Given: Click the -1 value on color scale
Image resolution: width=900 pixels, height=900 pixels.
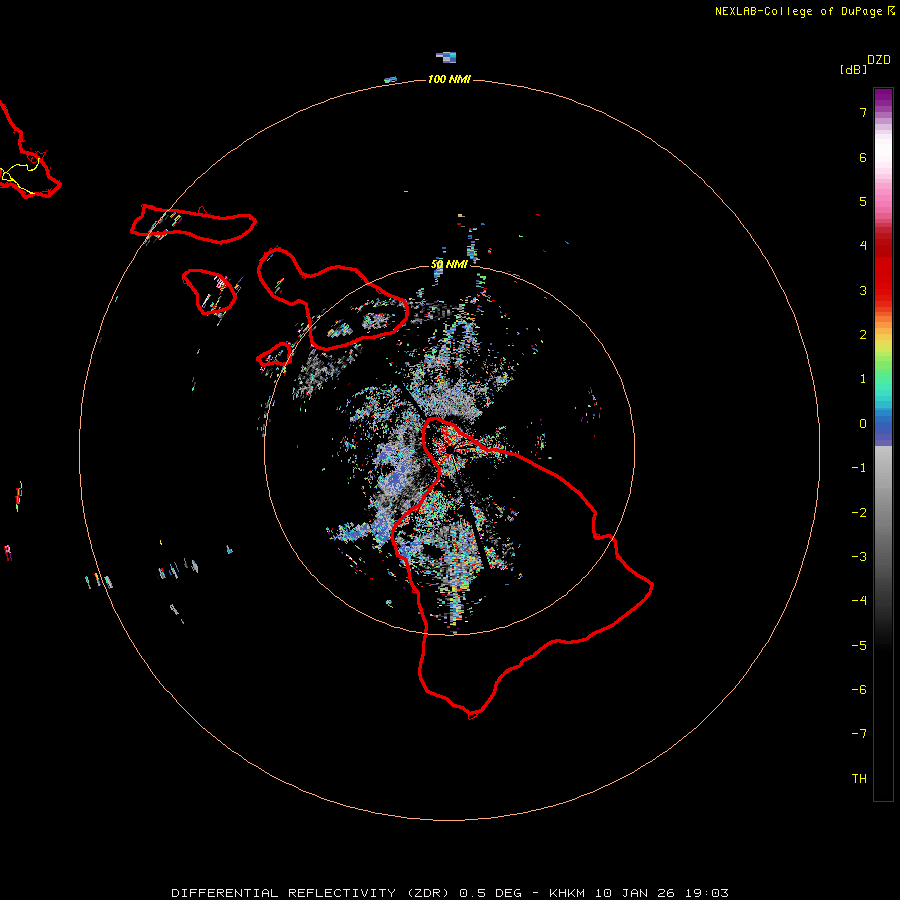Looking at the screenshot, I should click(859, 468).
